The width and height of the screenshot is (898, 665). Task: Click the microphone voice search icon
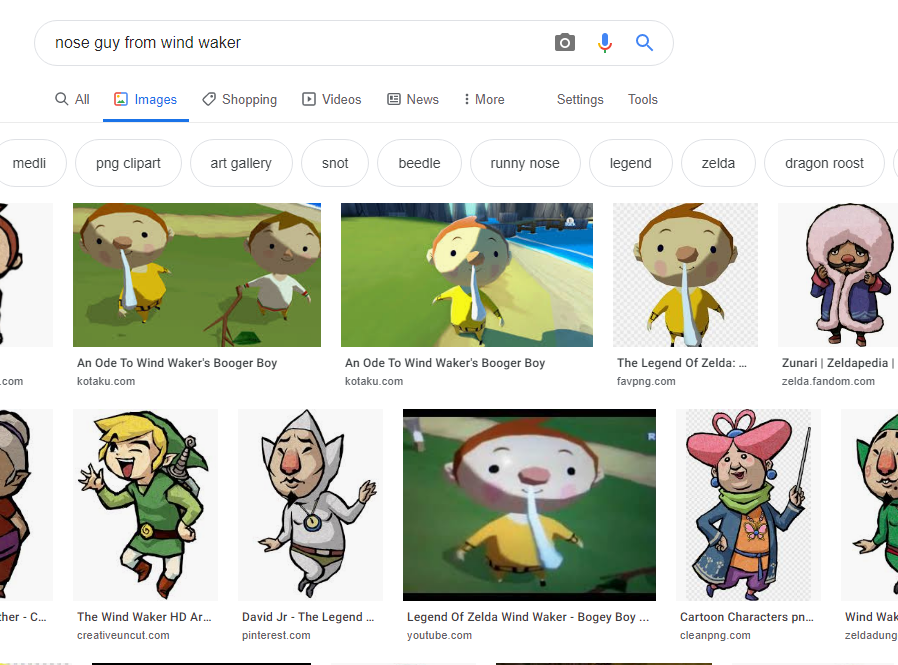tap(605, 42)
